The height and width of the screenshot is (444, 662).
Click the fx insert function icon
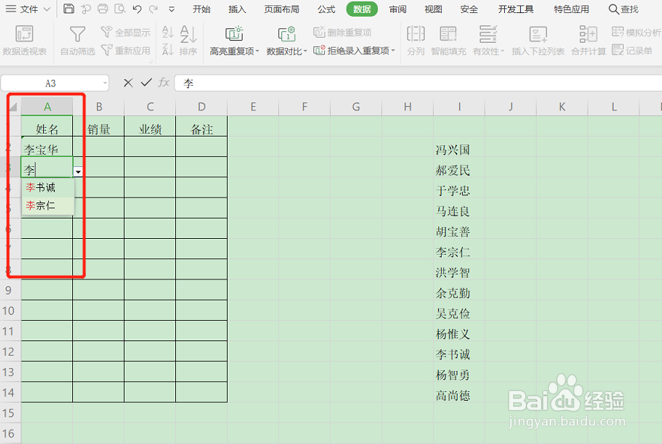pos(164,83)
